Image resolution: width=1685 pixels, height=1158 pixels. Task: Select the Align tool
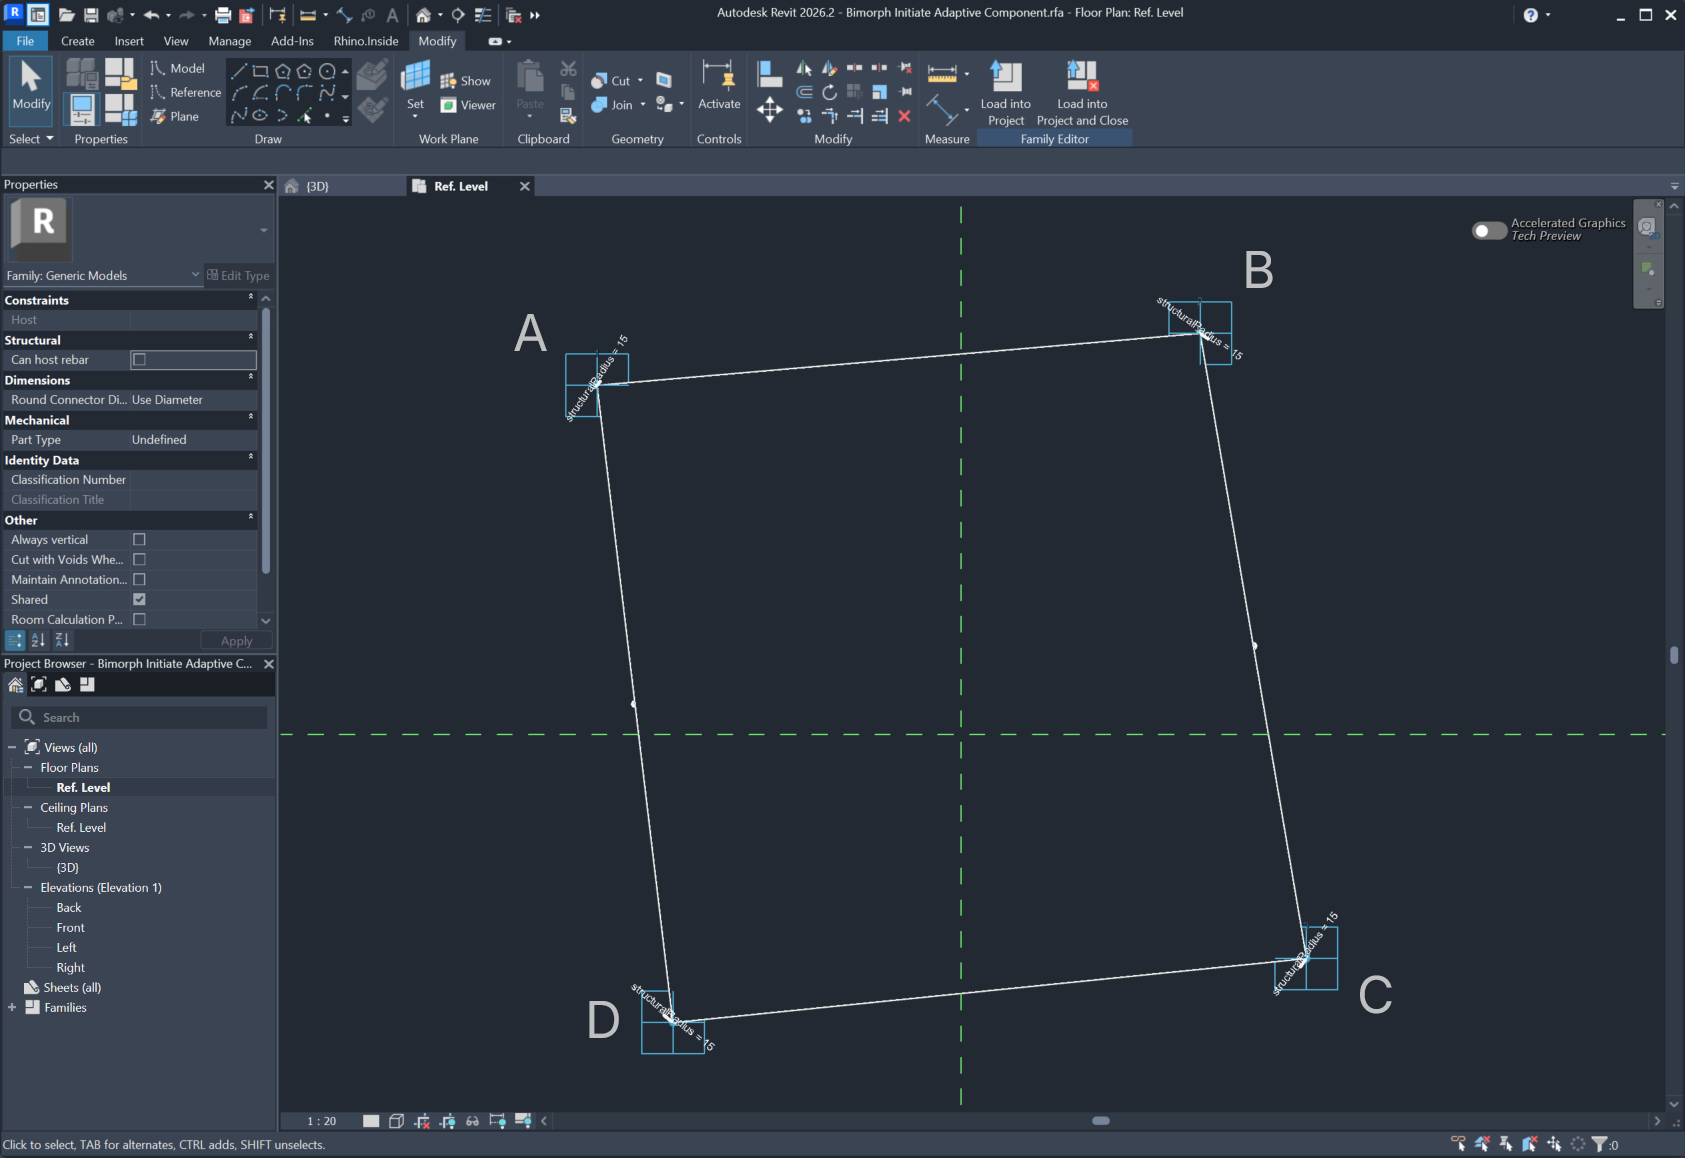coord(769,74)
